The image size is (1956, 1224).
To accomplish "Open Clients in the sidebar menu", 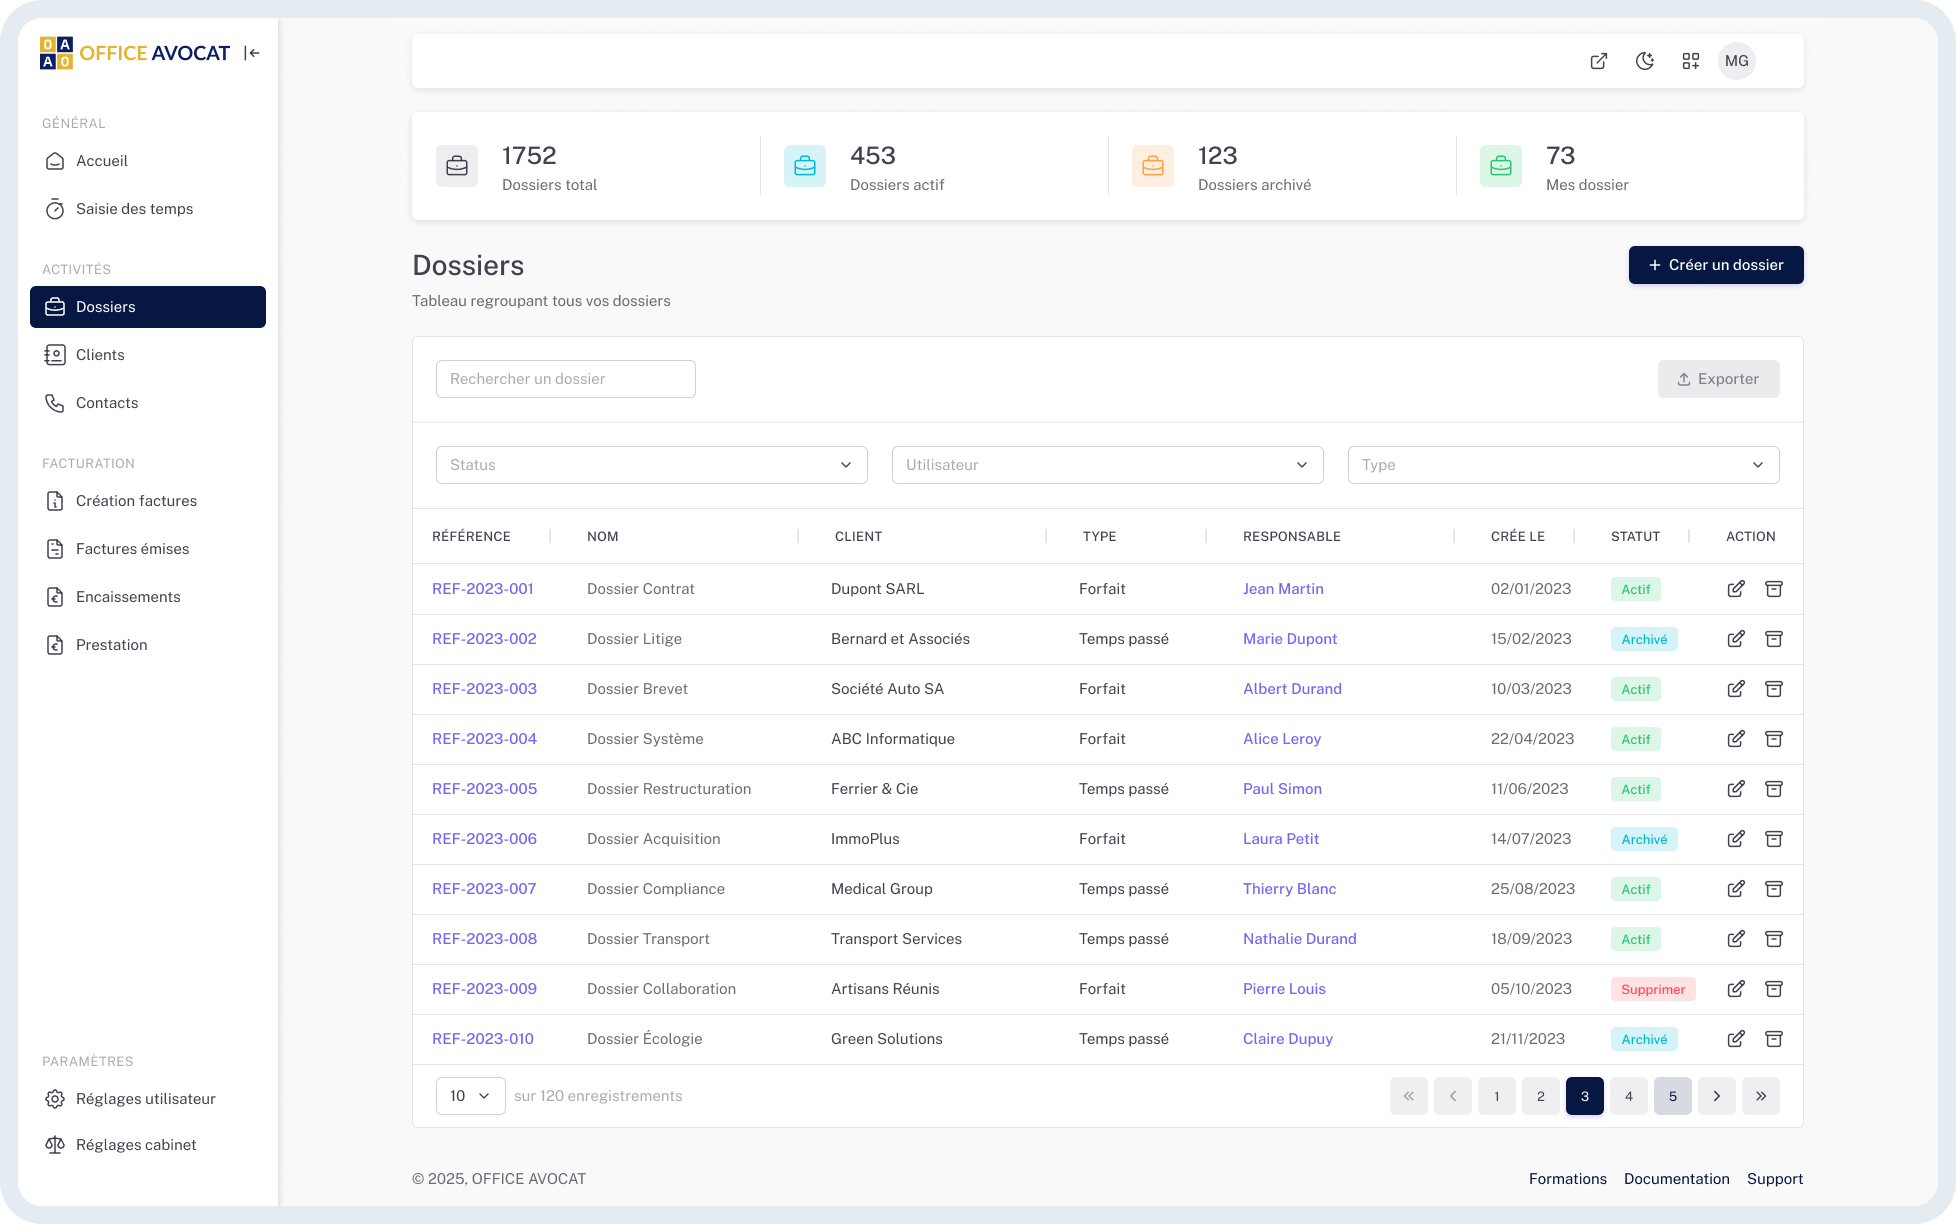I will click(100, 355).
